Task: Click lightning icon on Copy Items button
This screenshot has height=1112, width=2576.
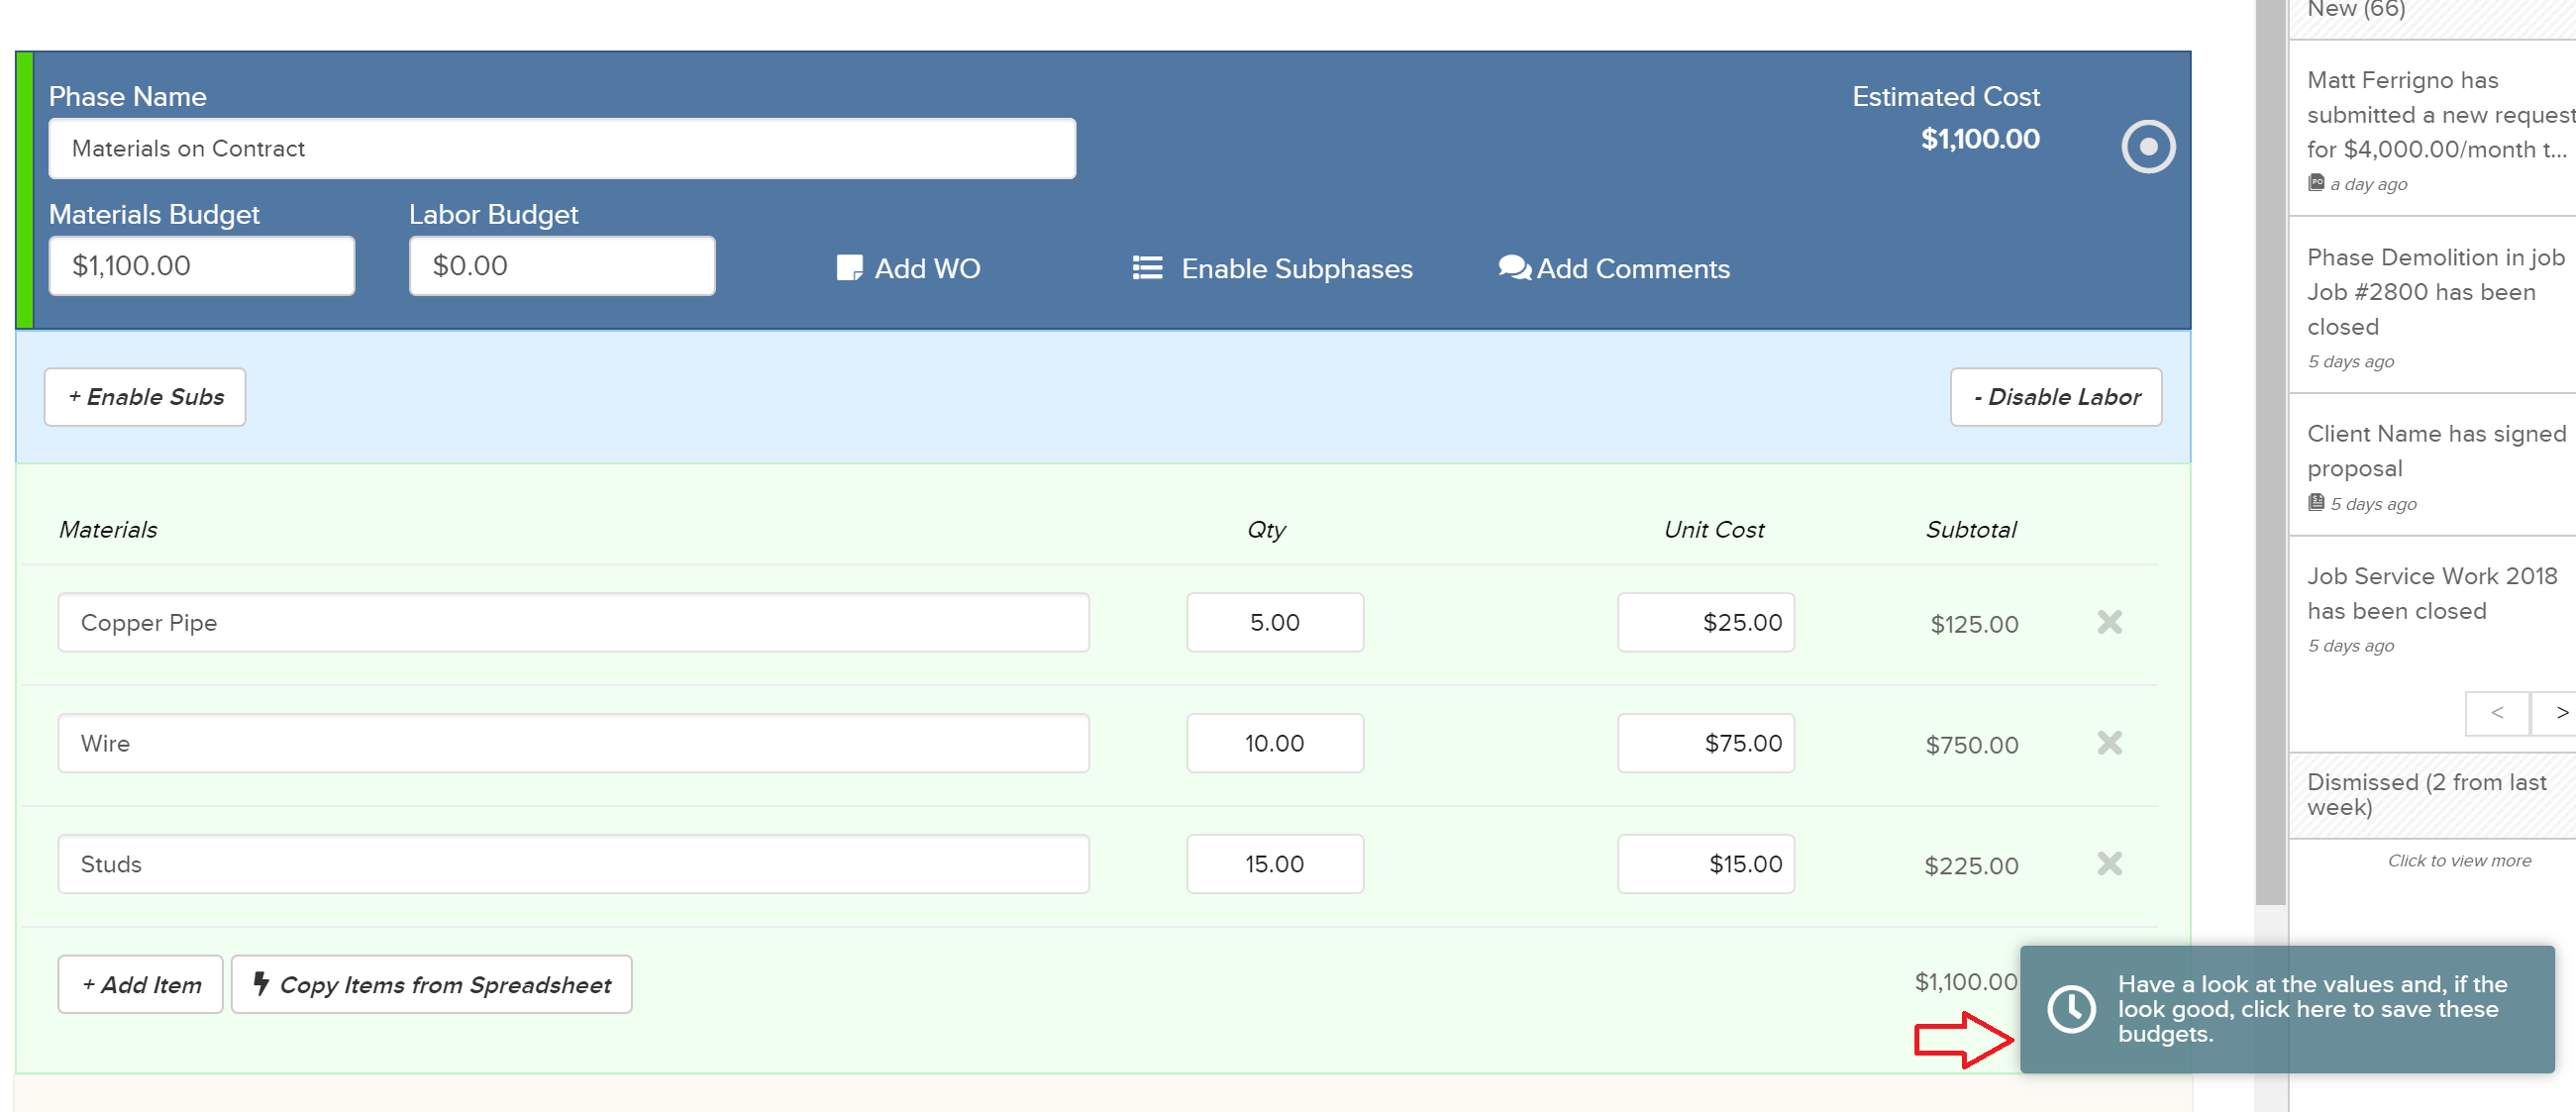Action: (x=261, y=984)
